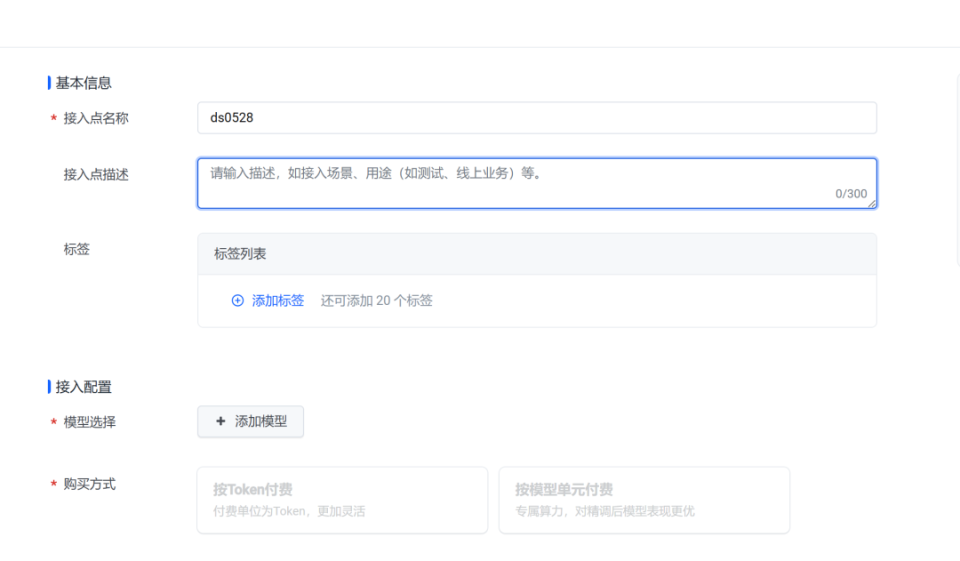Screen dimensions: 960x561
Task: Click the 0/300 character counter
Action: [x=851, y=194]
